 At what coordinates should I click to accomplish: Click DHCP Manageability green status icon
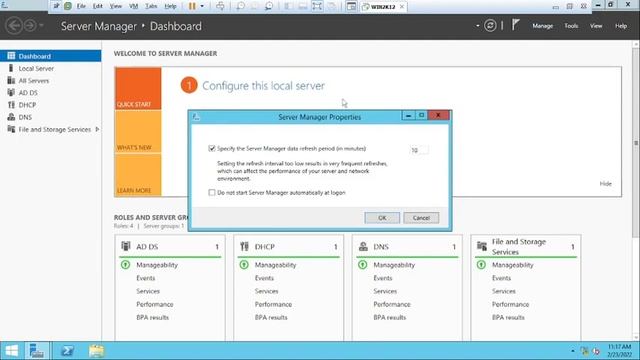[x=244, y=265]
